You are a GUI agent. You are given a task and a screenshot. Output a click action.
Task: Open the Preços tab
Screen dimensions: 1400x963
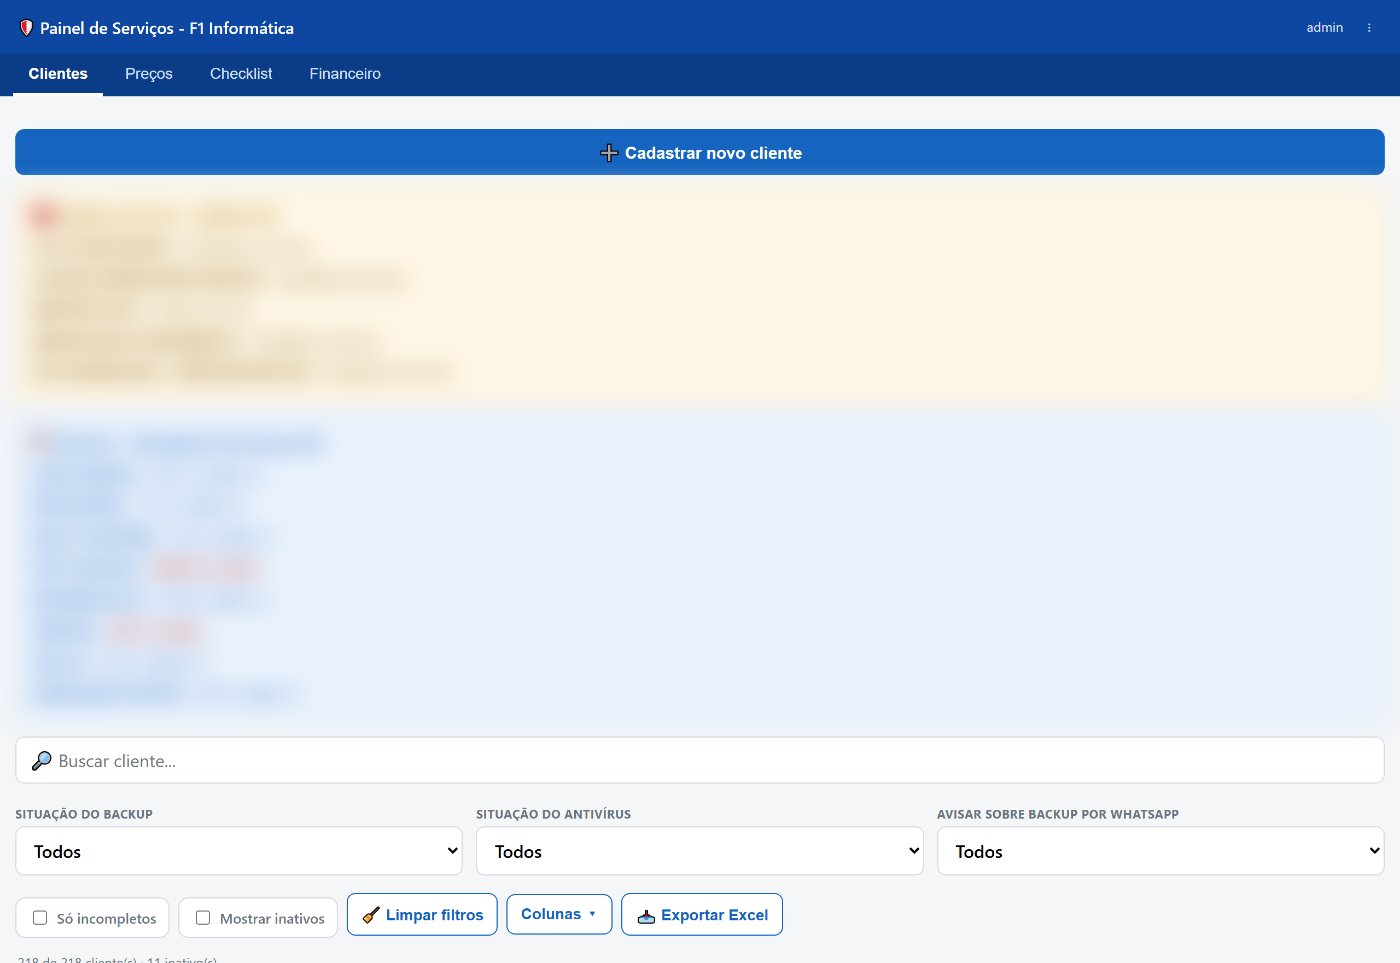[x=149, y=74]
